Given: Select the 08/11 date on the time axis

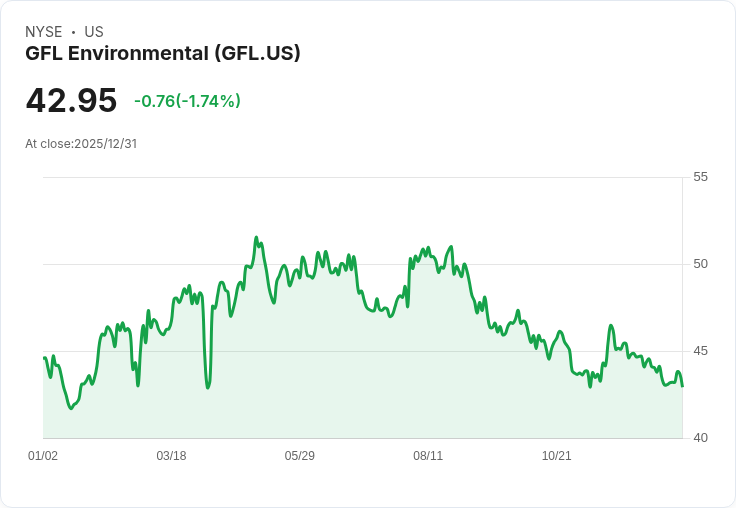Looking at the screenshot, I should [x=428, y=456].
